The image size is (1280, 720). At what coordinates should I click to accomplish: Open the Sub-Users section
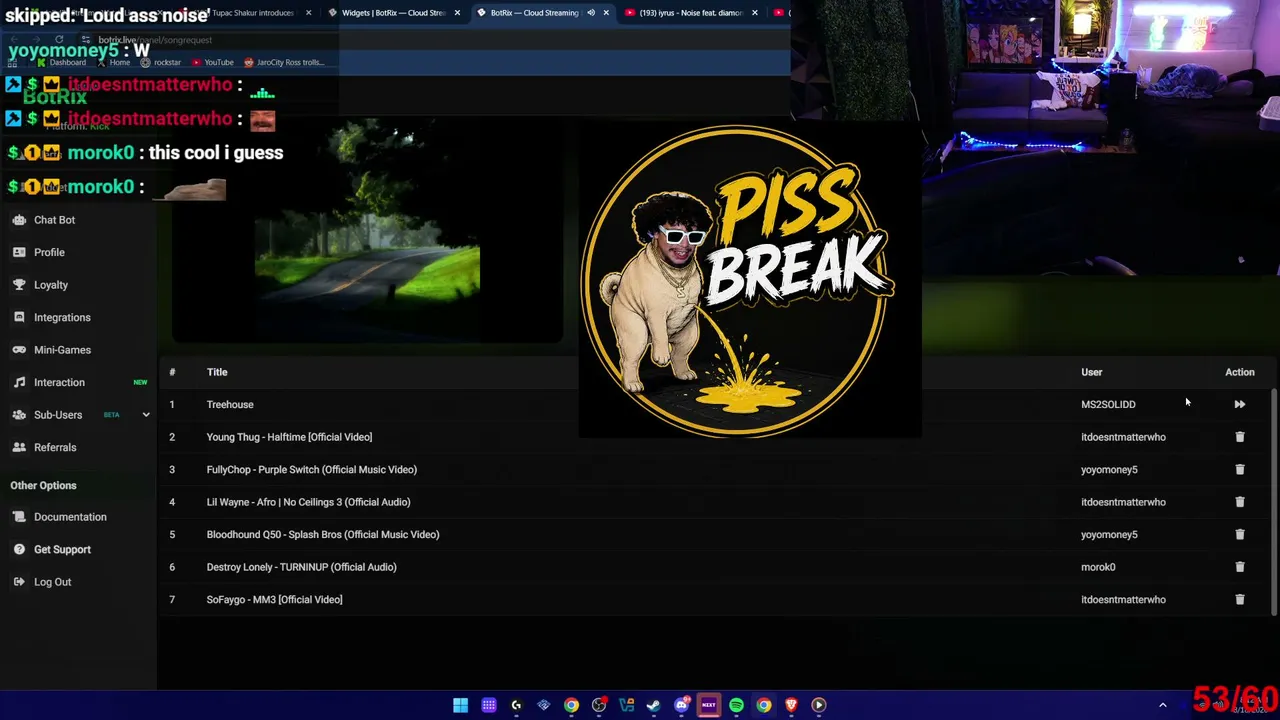(58, 415)
